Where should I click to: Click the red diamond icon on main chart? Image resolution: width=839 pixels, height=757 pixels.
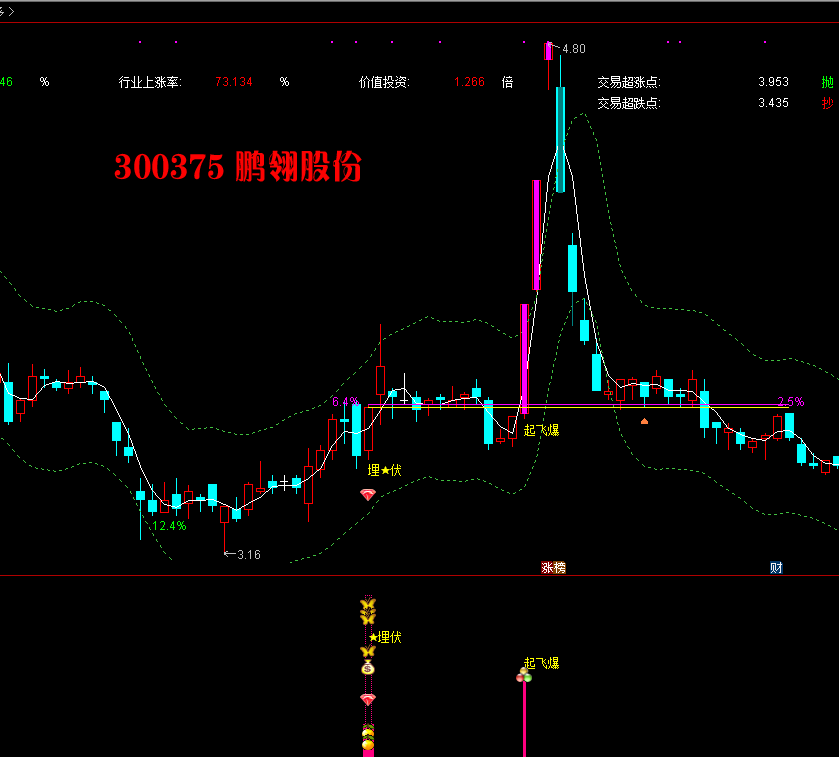368,494
